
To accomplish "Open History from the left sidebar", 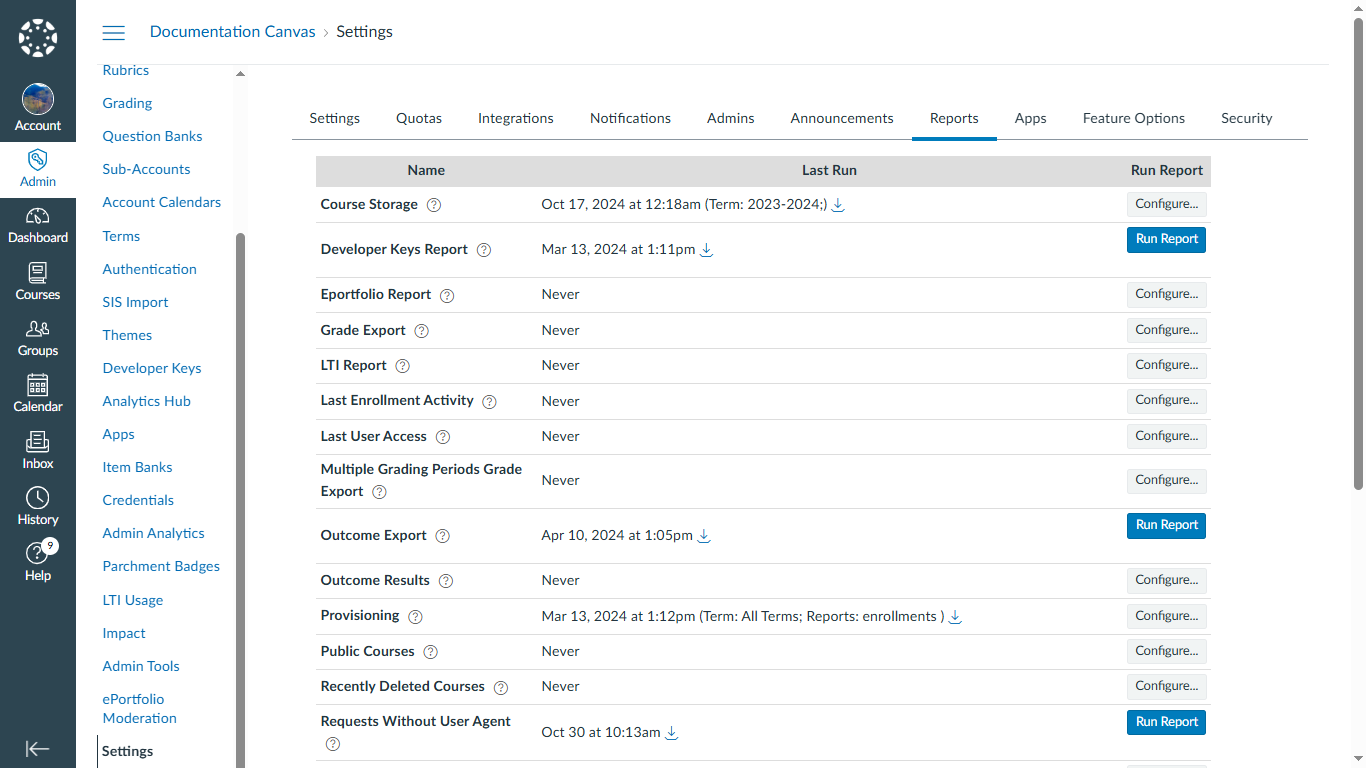I will (38, 505).
